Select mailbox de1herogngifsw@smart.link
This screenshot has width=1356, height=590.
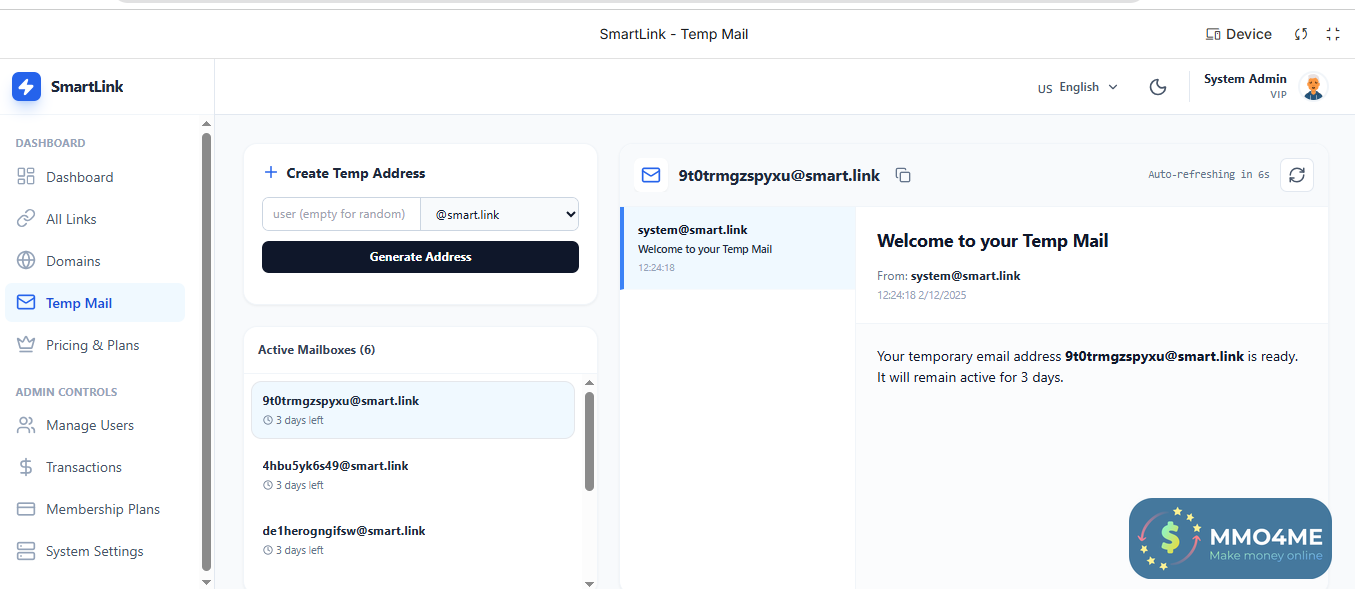coord(413,540)
